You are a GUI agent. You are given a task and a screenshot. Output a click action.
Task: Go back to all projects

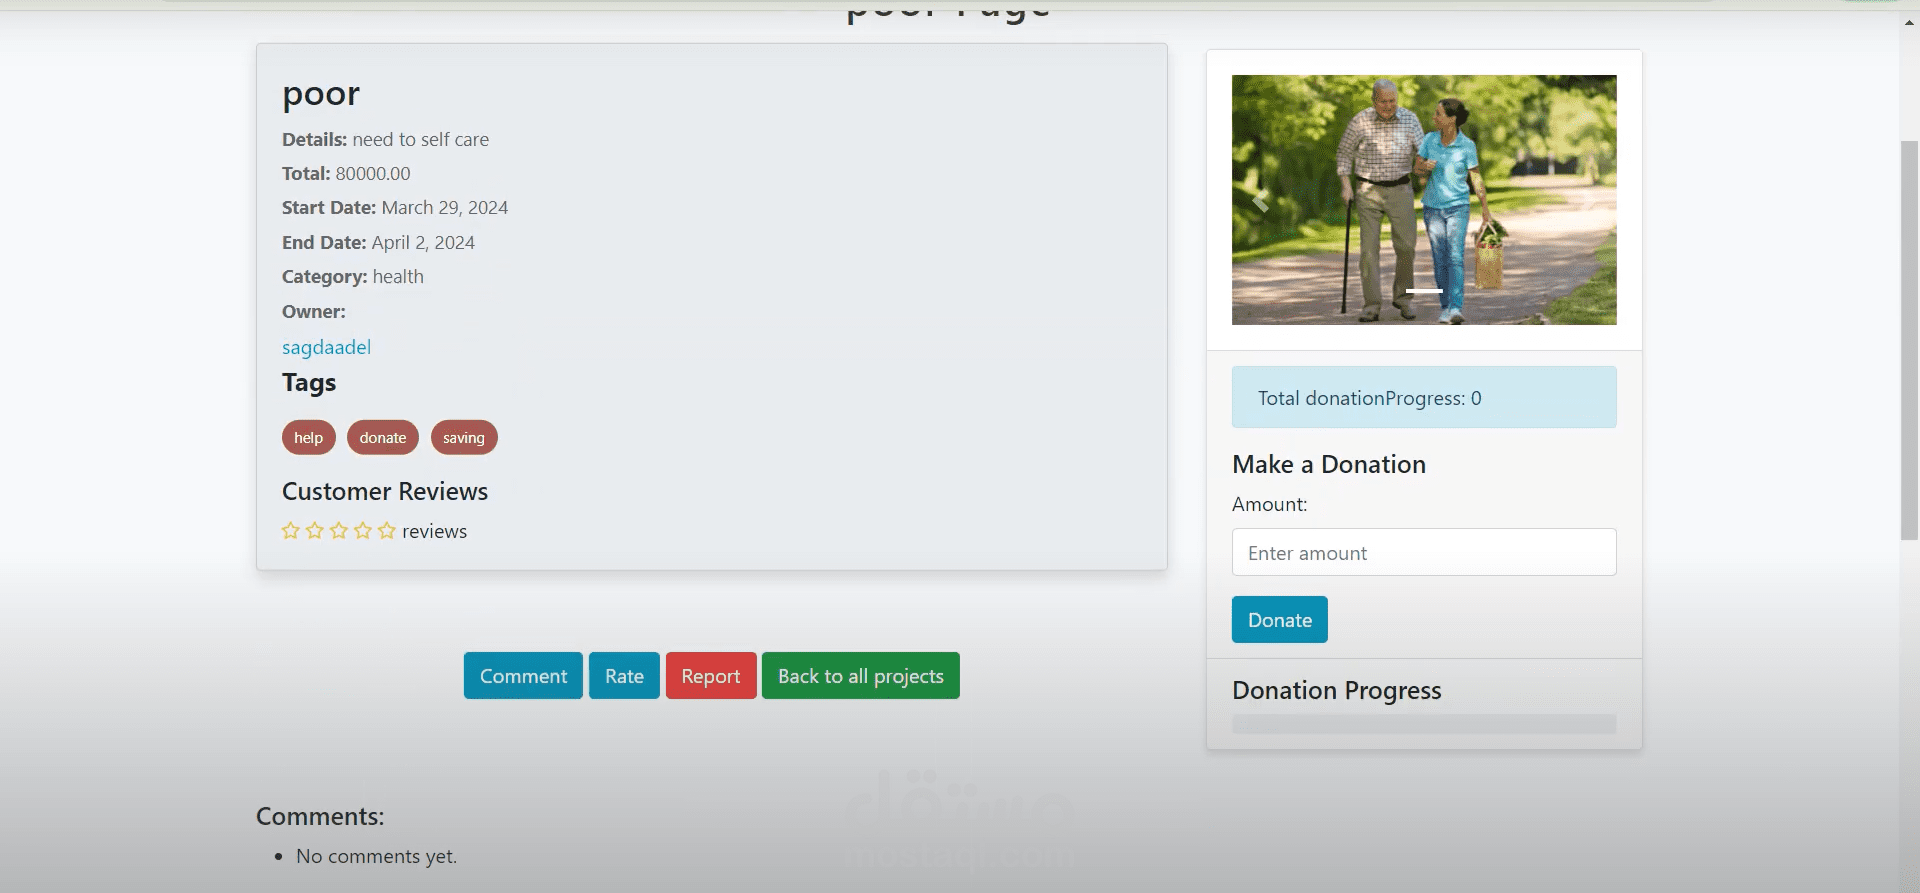coord(861,676)
